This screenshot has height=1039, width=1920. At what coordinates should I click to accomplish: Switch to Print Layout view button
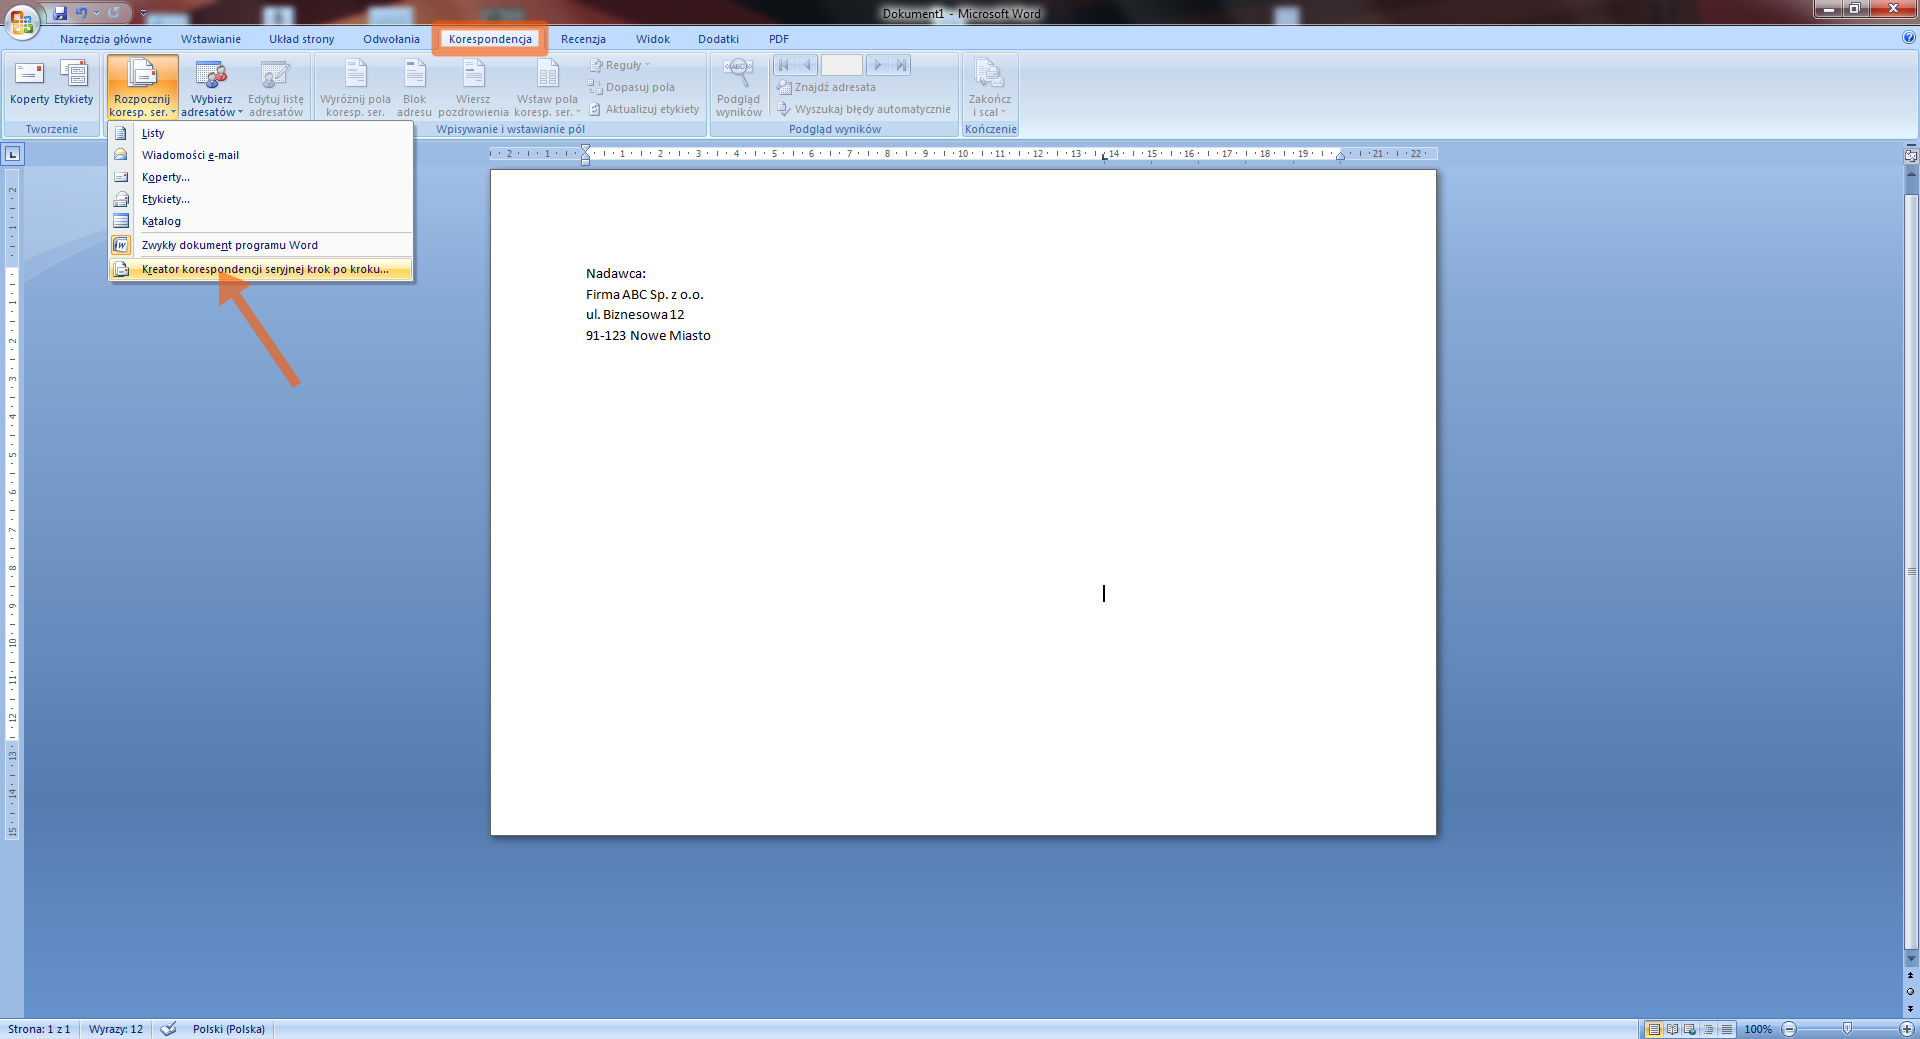tap(1654, 1029)
